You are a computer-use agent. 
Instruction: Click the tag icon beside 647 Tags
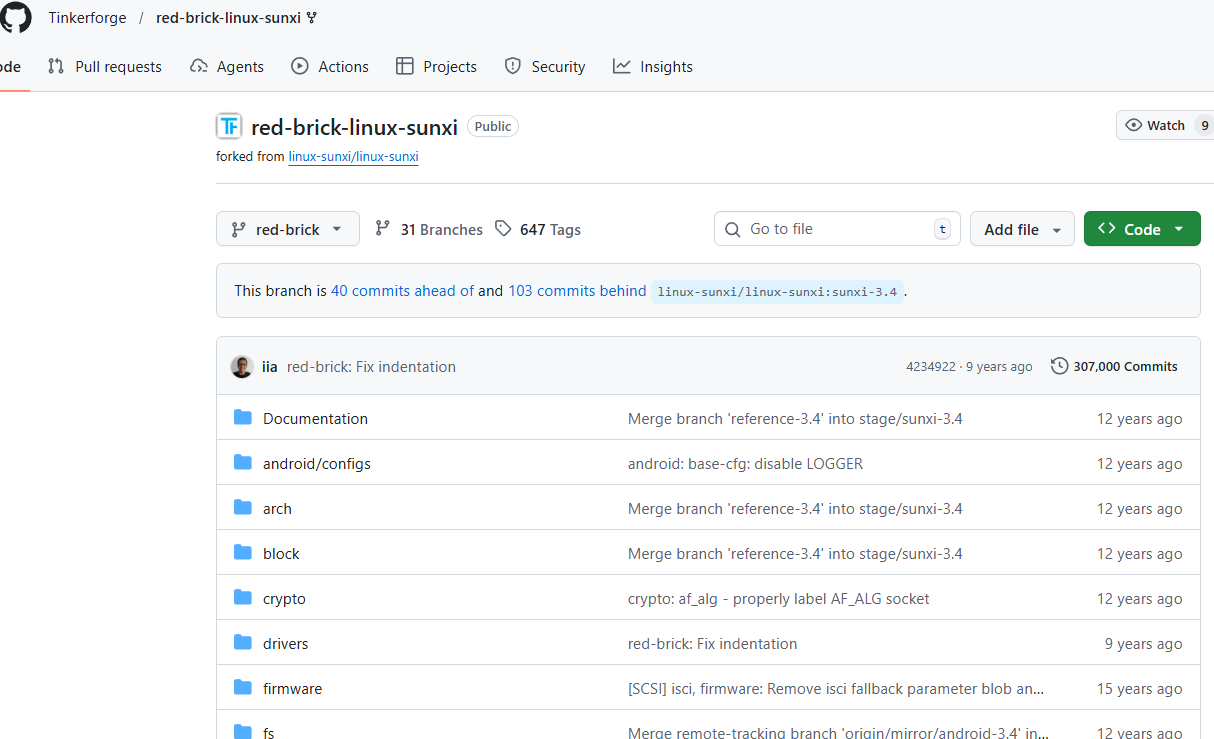(503, 229)
